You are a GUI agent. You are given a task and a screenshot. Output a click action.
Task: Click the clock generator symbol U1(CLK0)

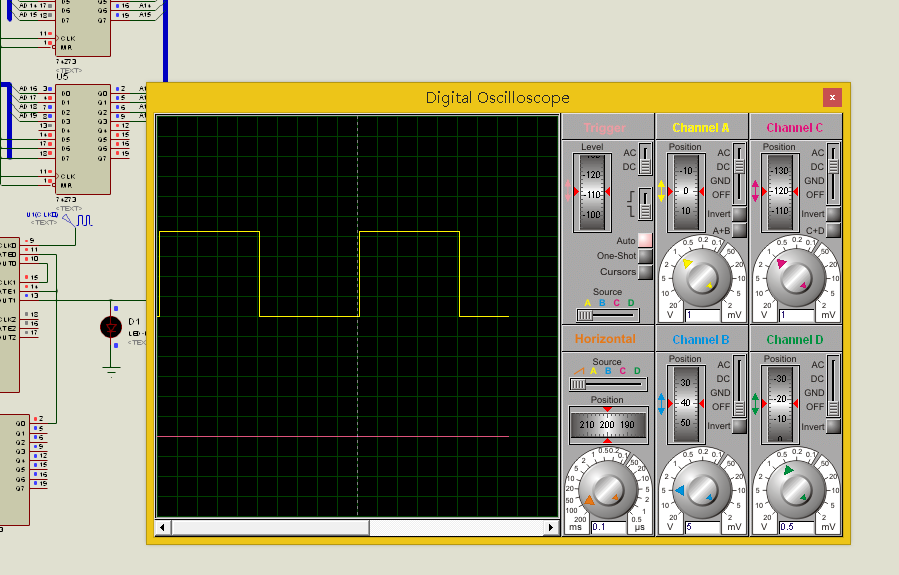[78, 220]
